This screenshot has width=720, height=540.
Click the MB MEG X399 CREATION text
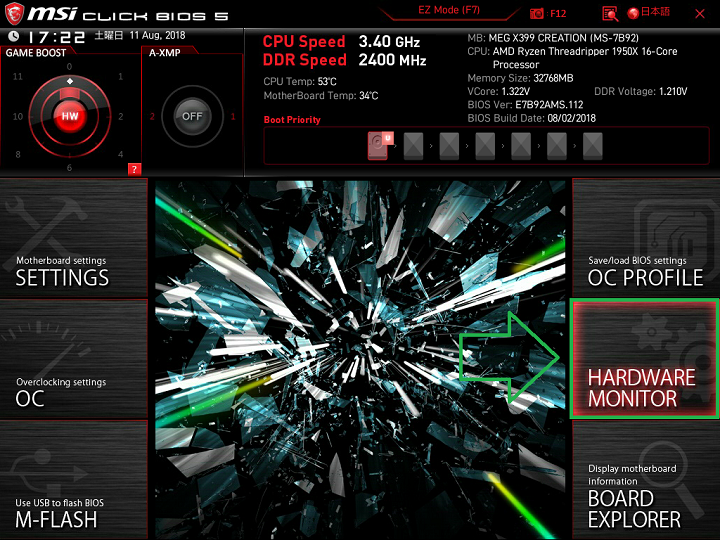[x=553, y=38]
